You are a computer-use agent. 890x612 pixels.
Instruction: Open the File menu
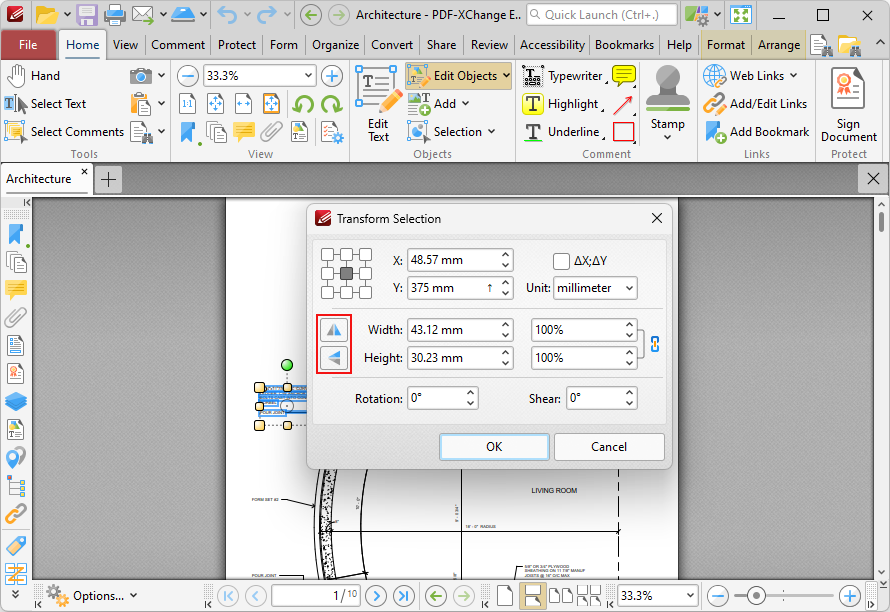click(x=28, y=45)
